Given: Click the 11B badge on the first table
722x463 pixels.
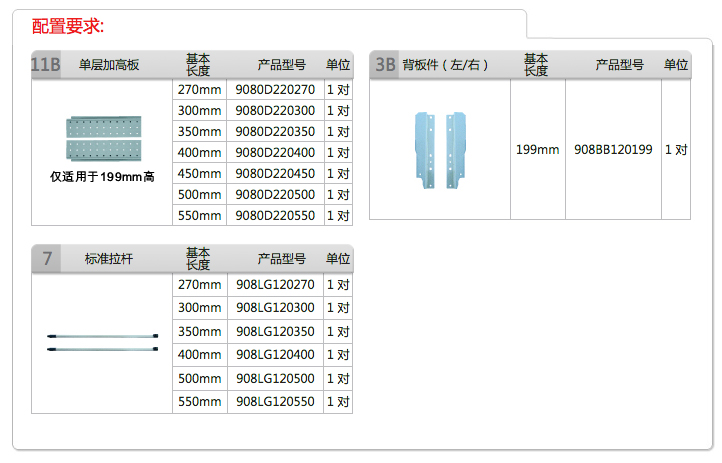Looking at the screenshot, I should 46,65.
